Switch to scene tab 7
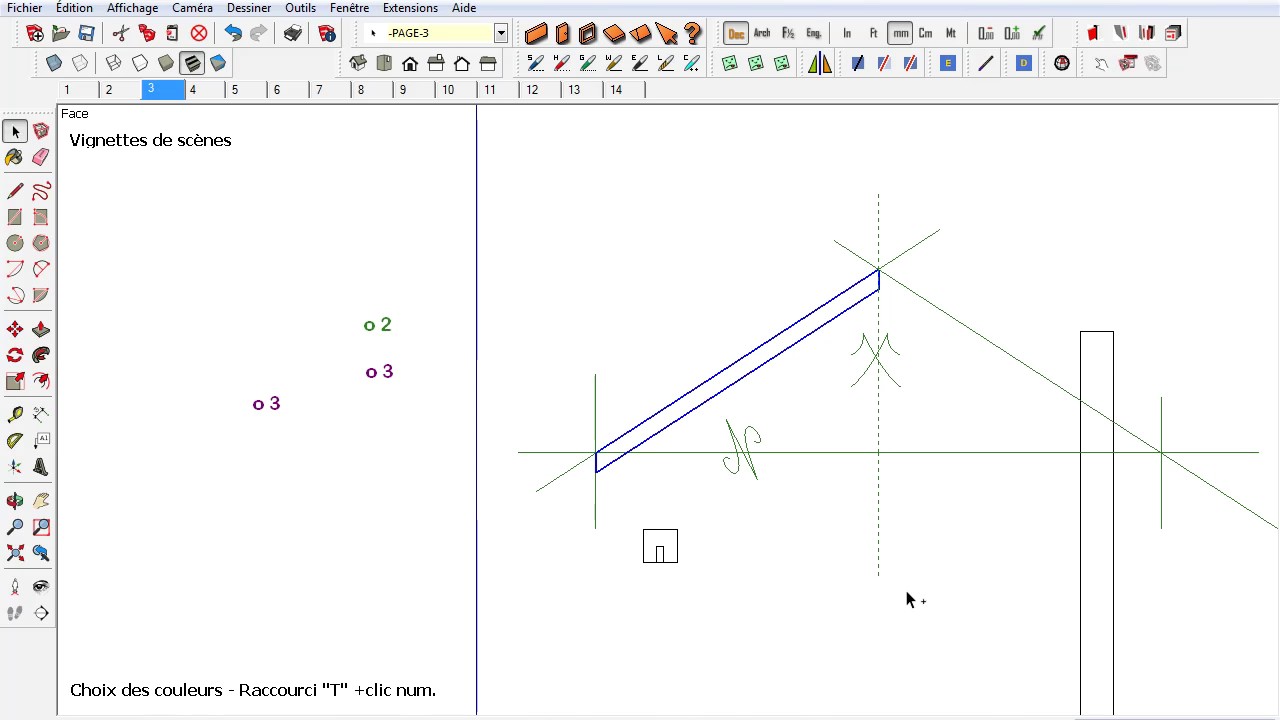1280x720 pixels. point(331,89)
